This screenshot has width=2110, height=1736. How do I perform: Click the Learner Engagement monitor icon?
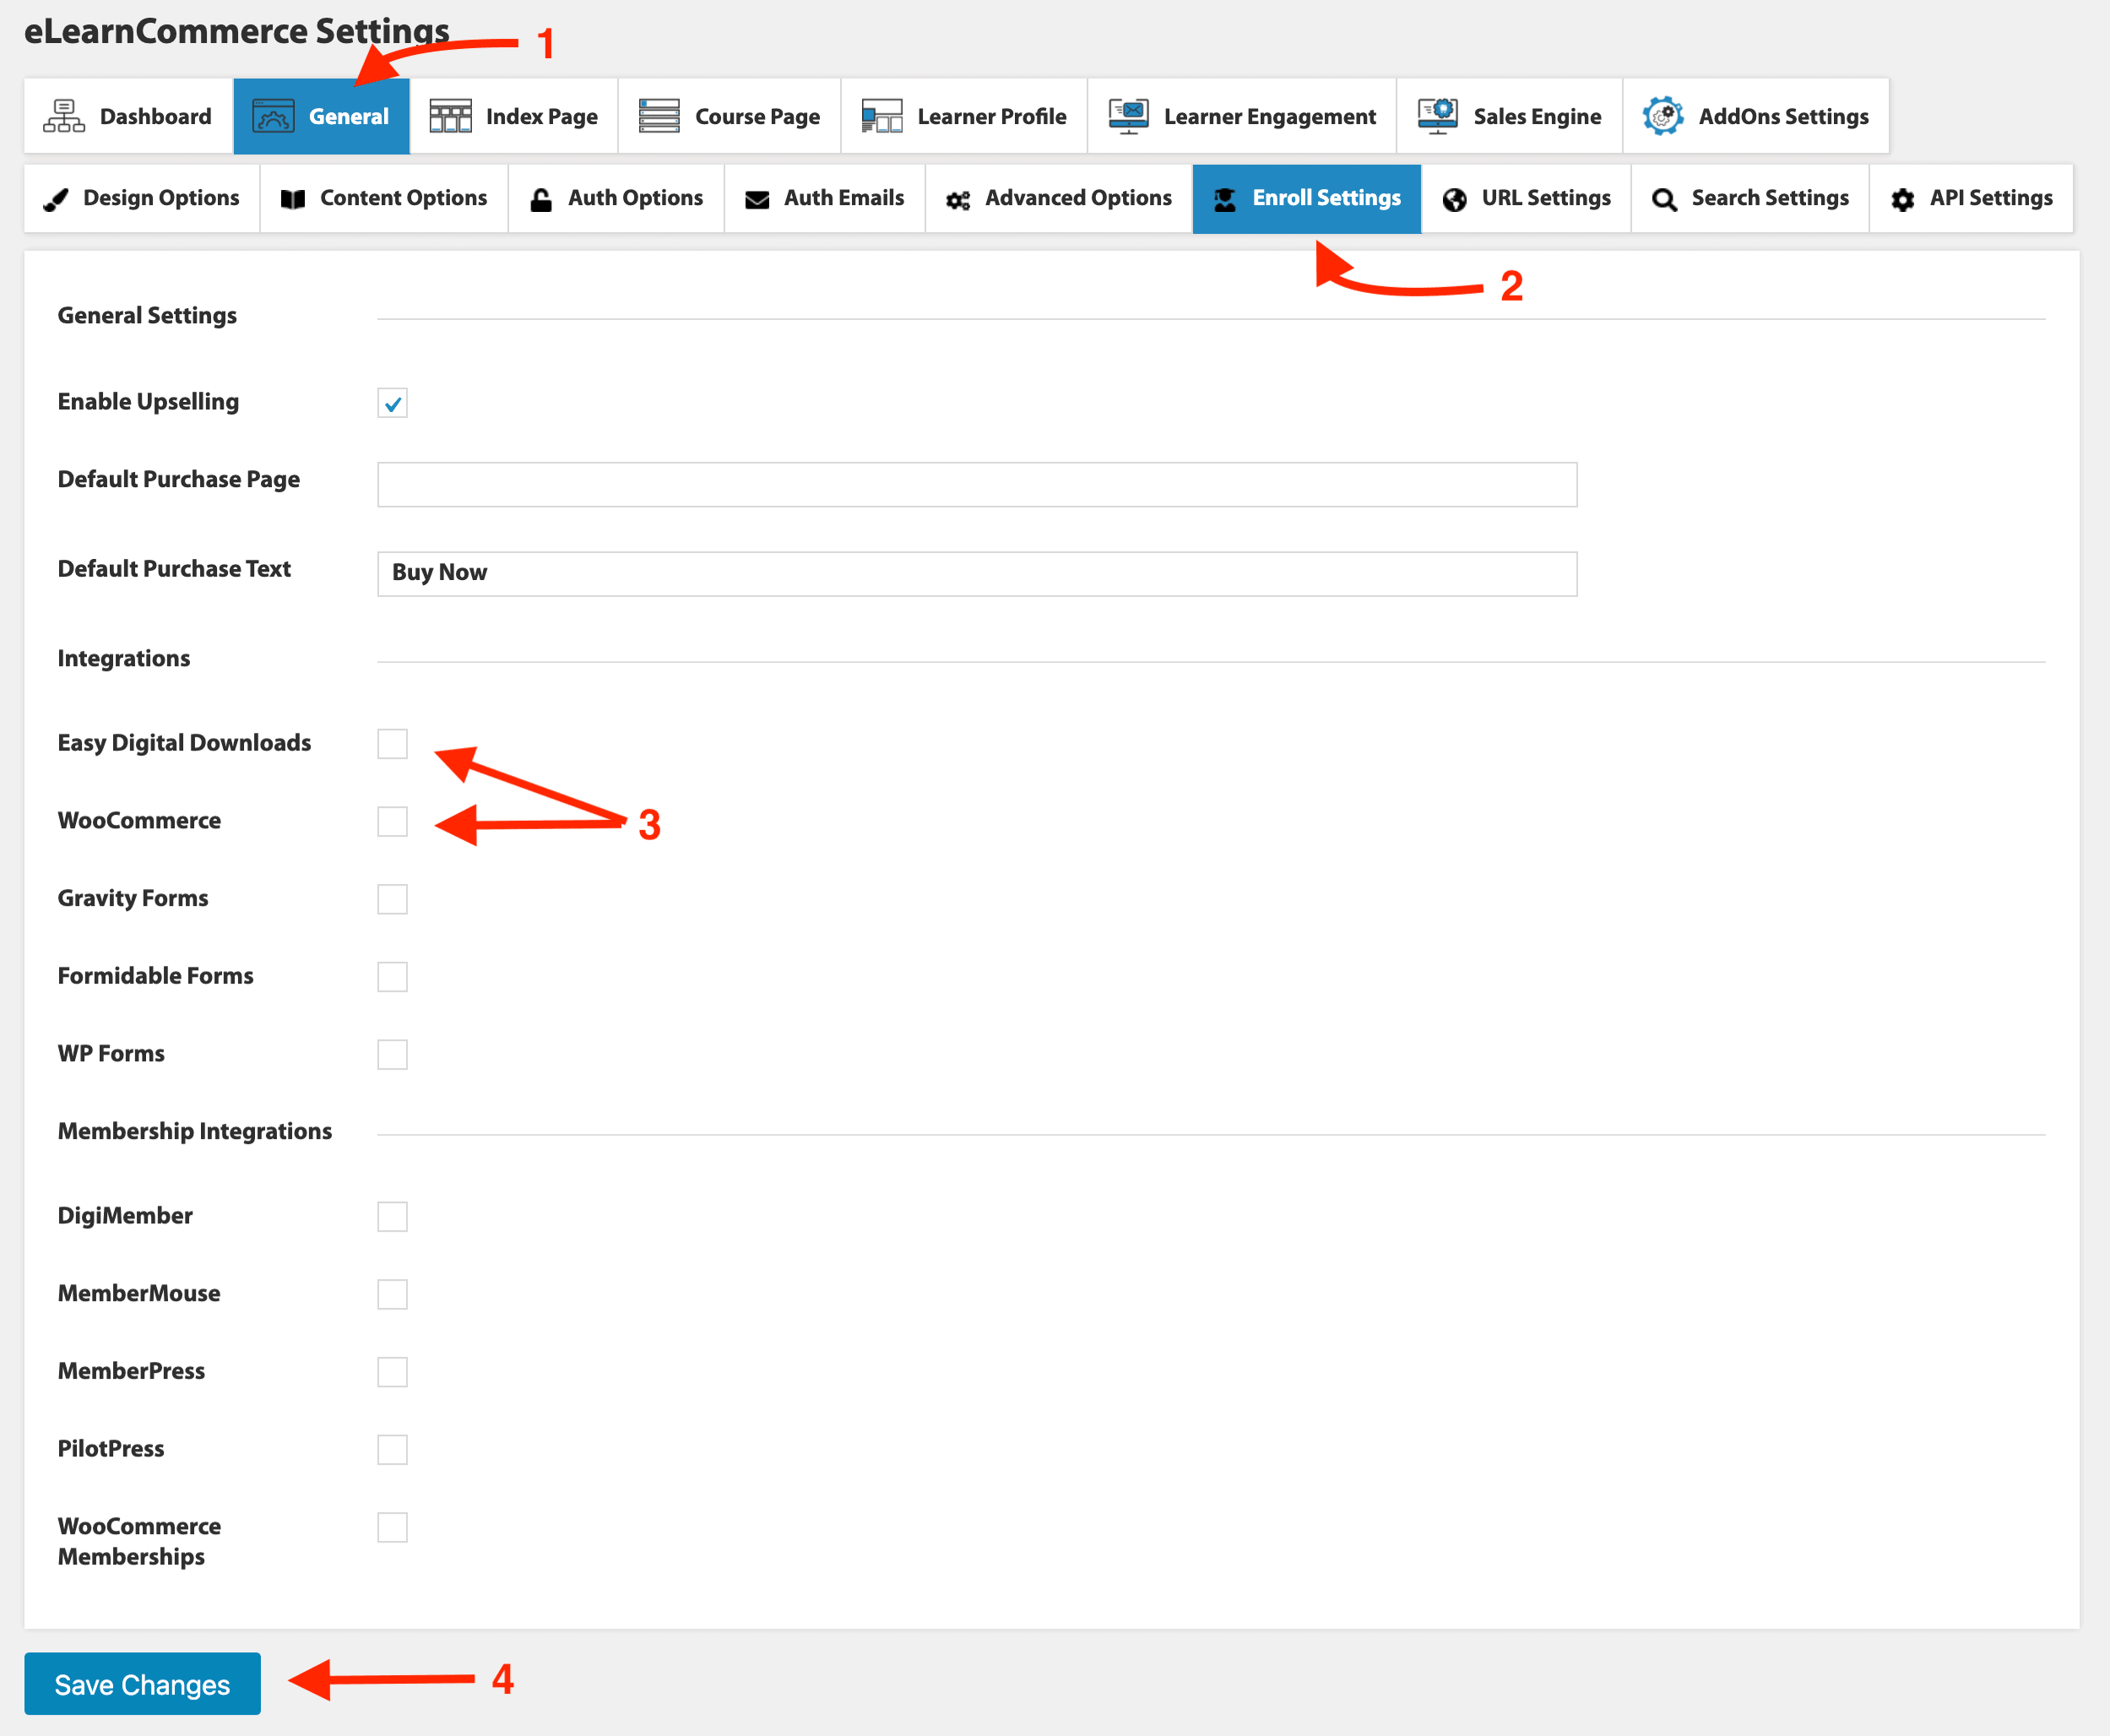(x=1128, y=116)
